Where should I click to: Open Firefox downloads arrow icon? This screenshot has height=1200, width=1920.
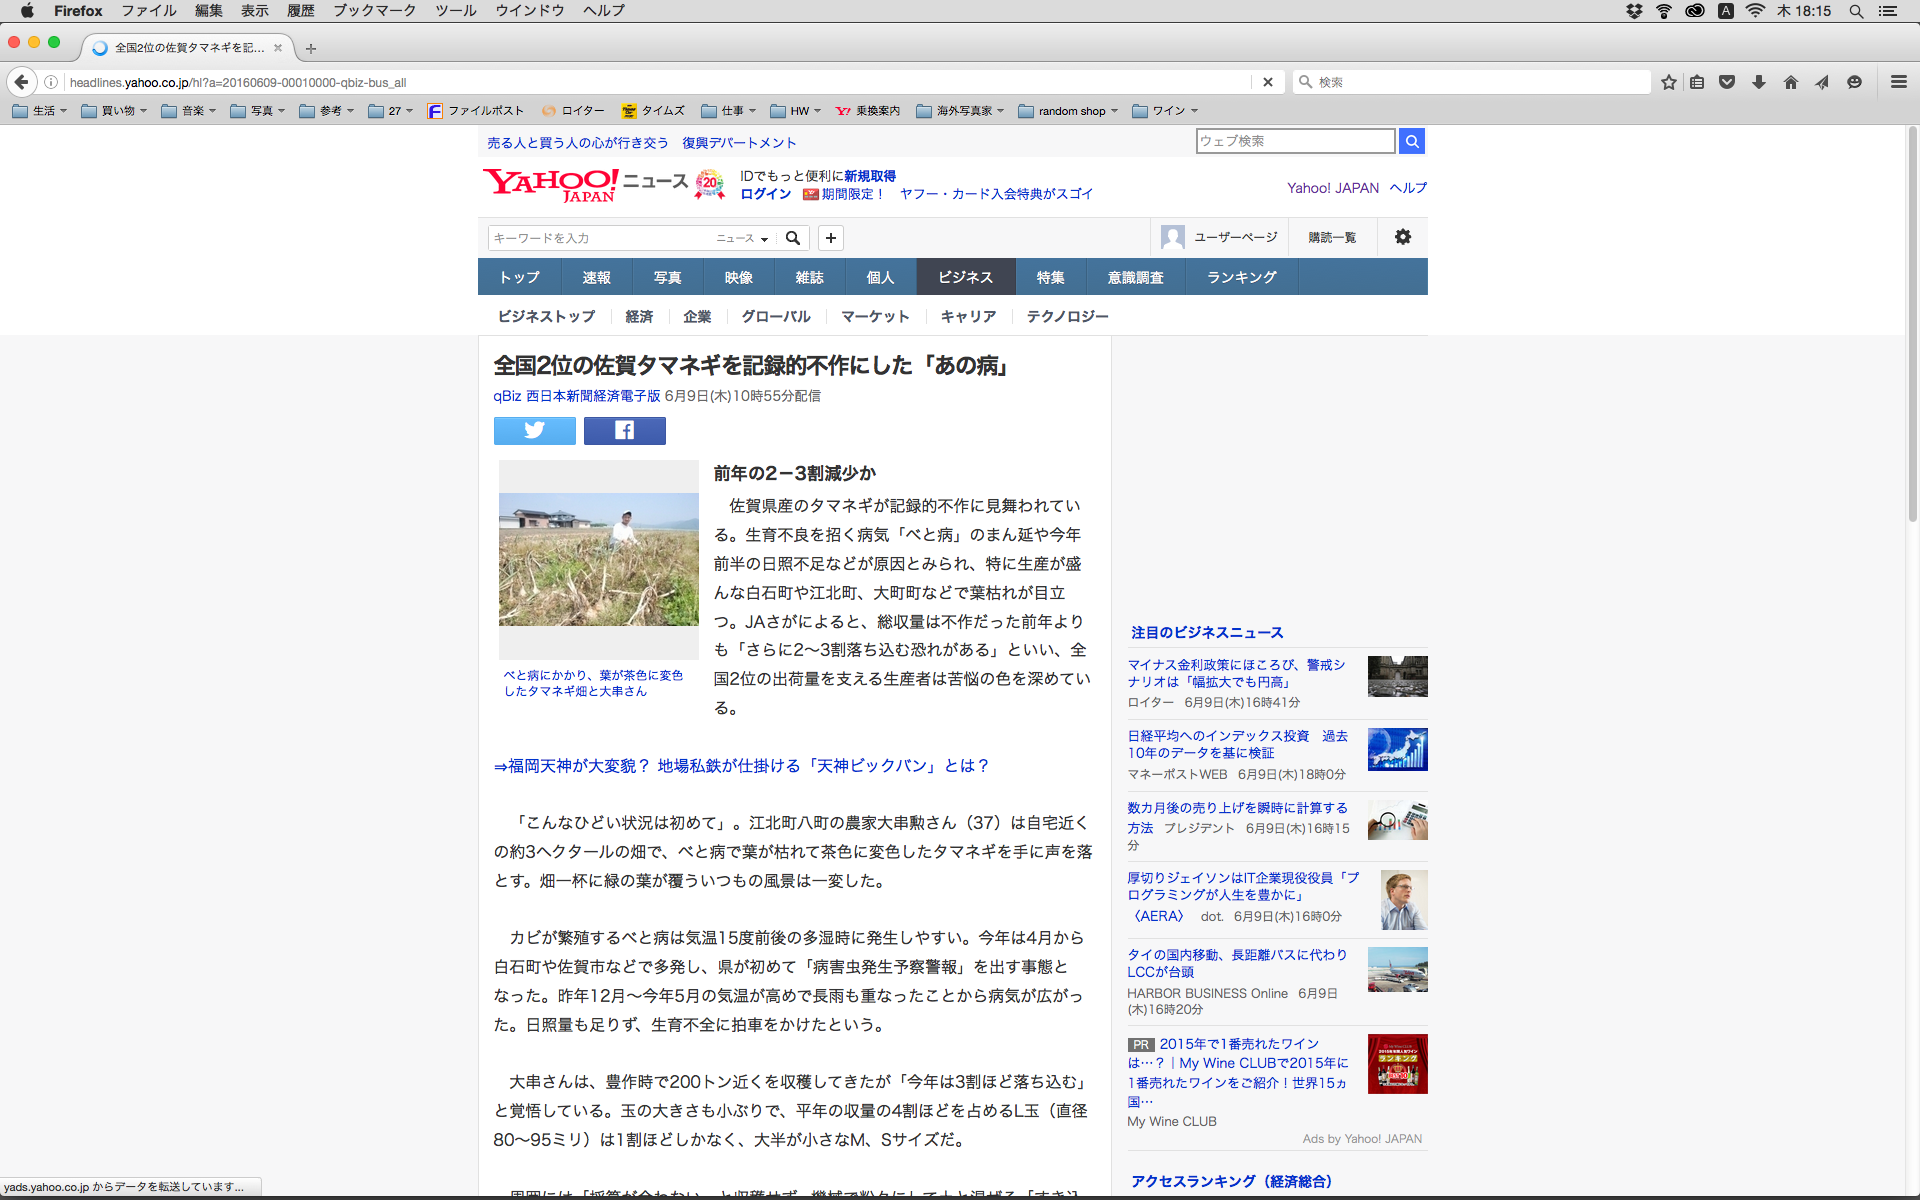pos(1758,82)
